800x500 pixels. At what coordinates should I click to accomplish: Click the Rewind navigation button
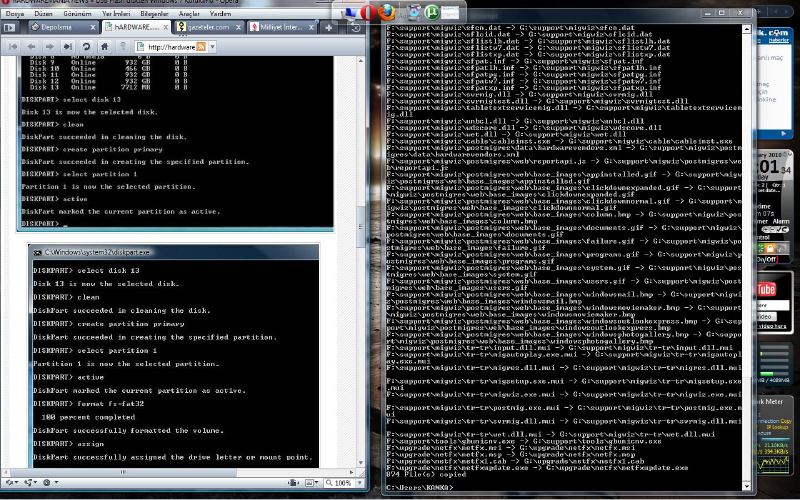[13, 46]
